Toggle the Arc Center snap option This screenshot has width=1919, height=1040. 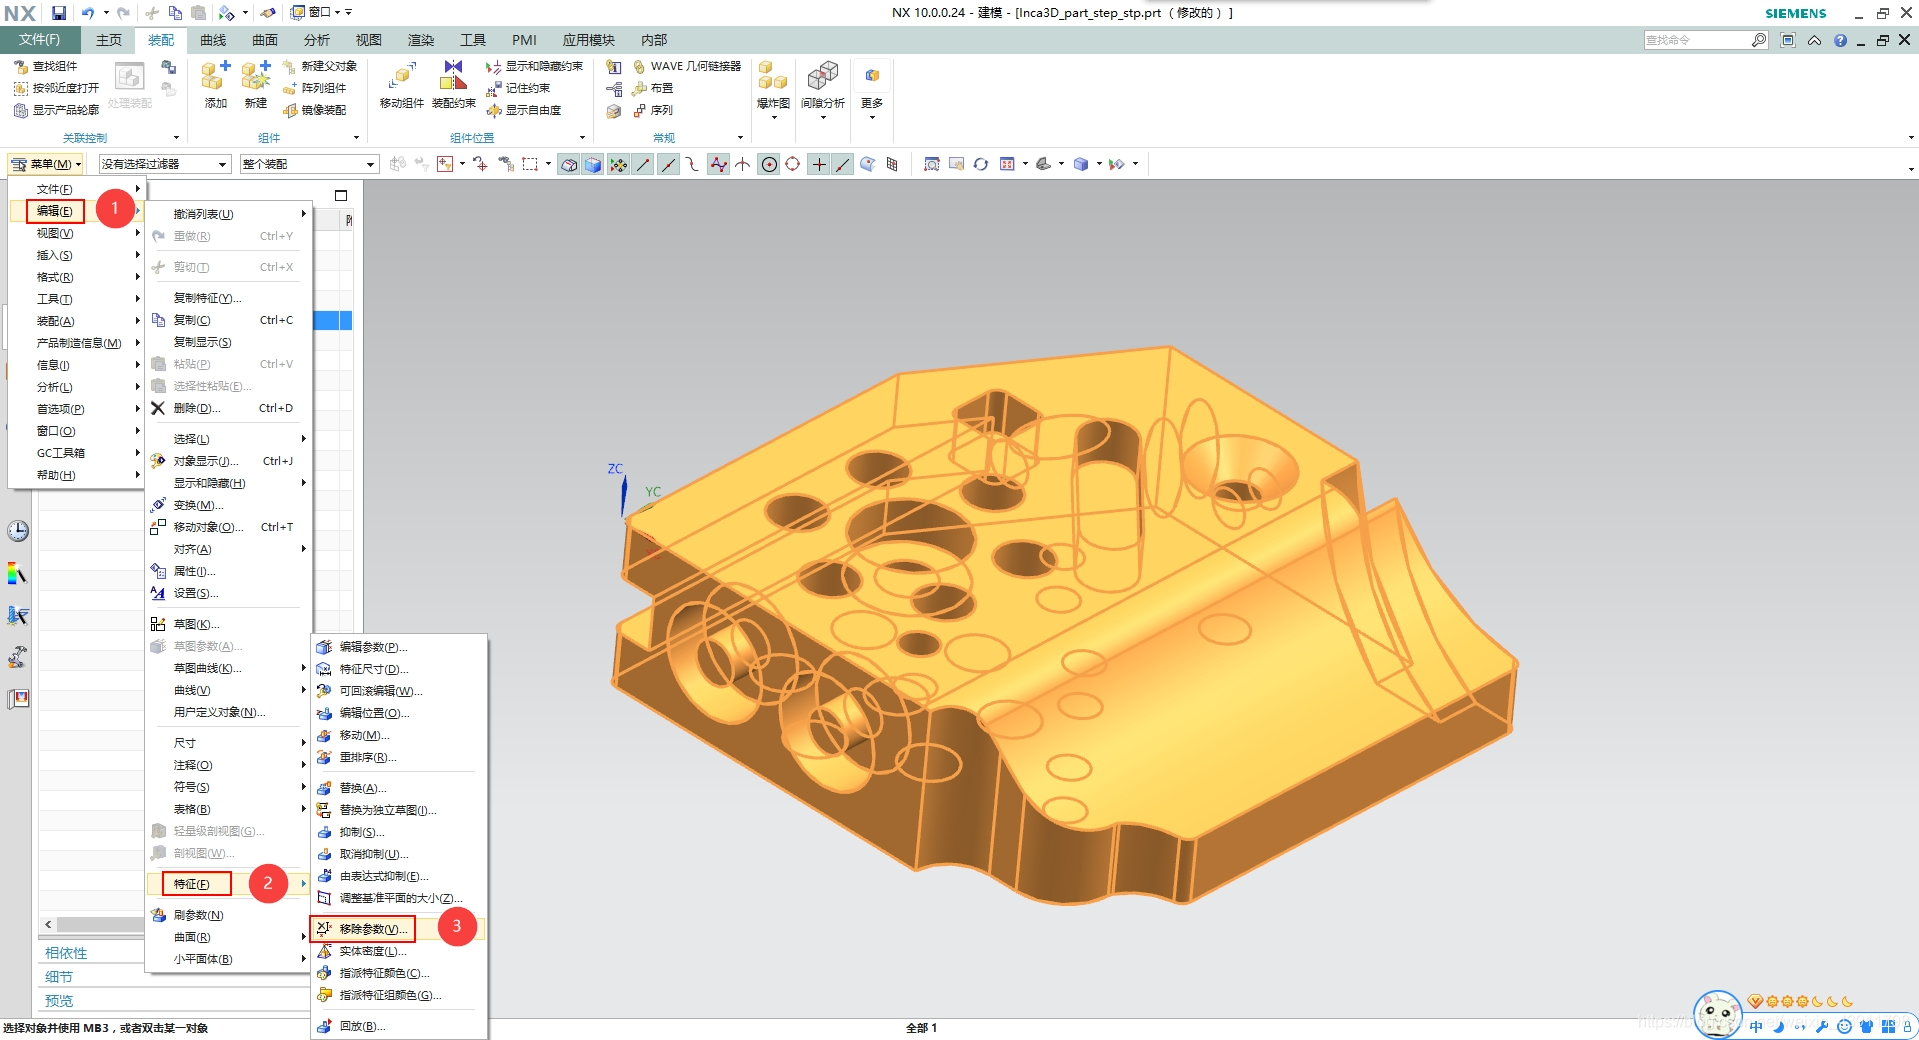point(769,164)
